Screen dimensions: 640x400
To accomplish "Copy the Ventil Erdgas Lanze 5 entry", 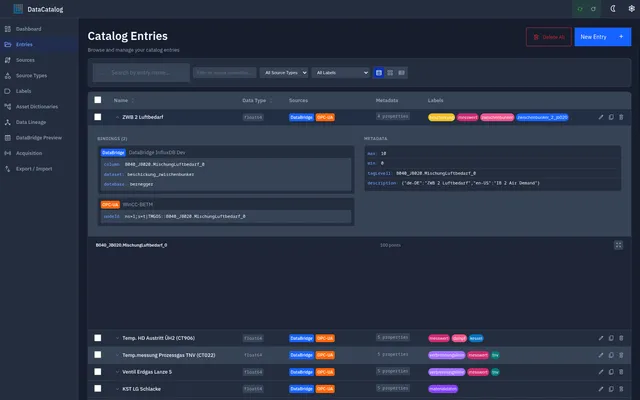I will coord(611,372).
